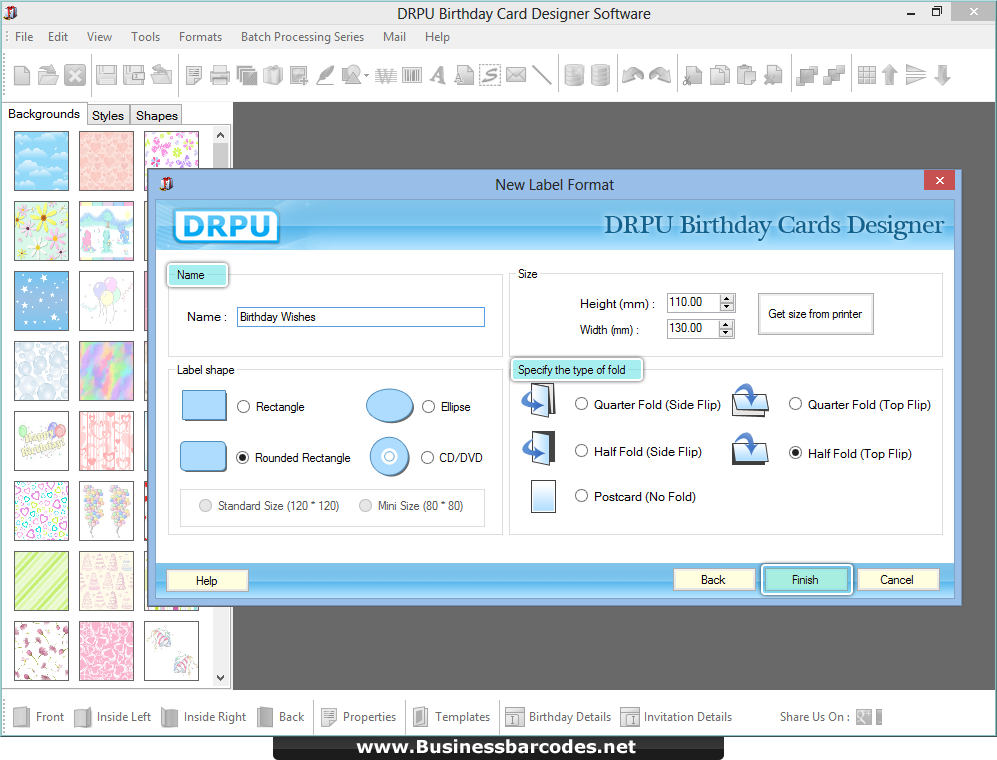The width and height of the screenshot is (997, 760).
Task: Open the shapes tool dropdown arrow
Action: tap(366, 76)
